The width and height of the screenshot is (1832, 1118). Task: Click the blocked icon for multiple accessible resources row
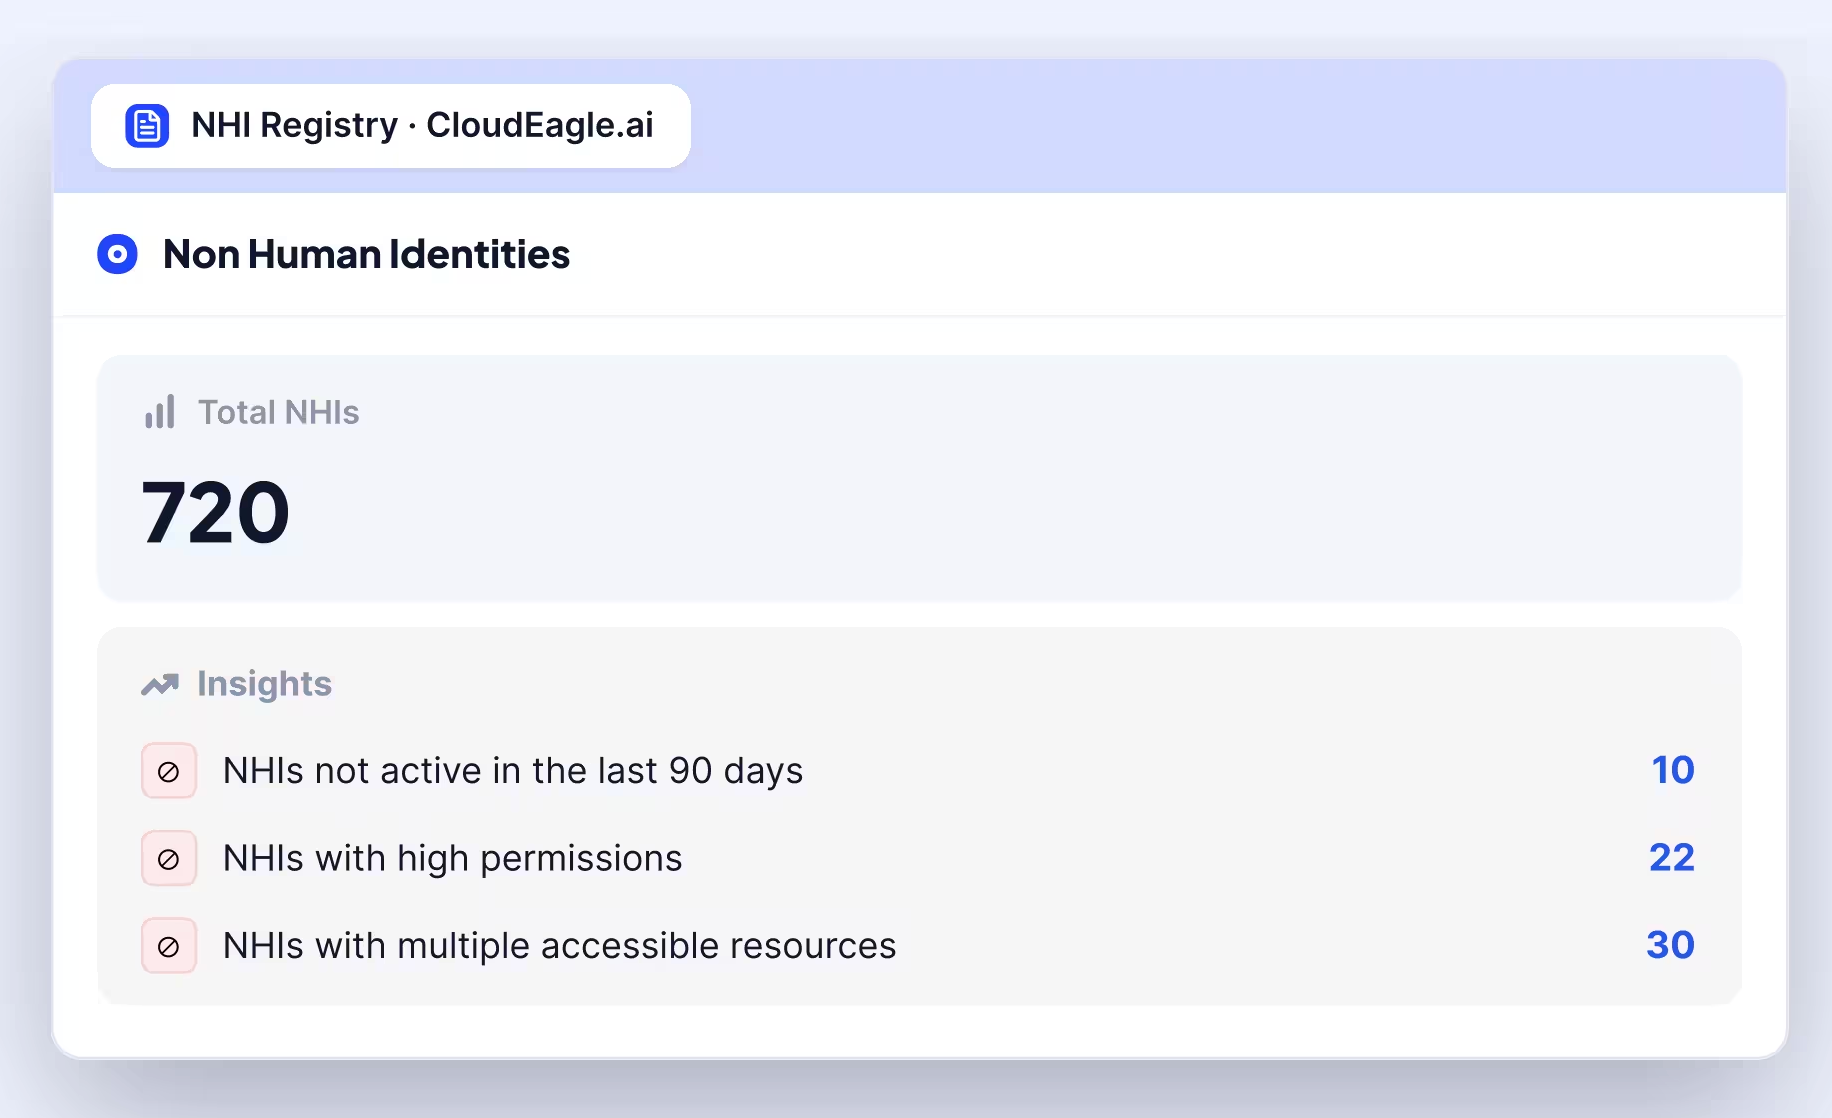(169, 946)
